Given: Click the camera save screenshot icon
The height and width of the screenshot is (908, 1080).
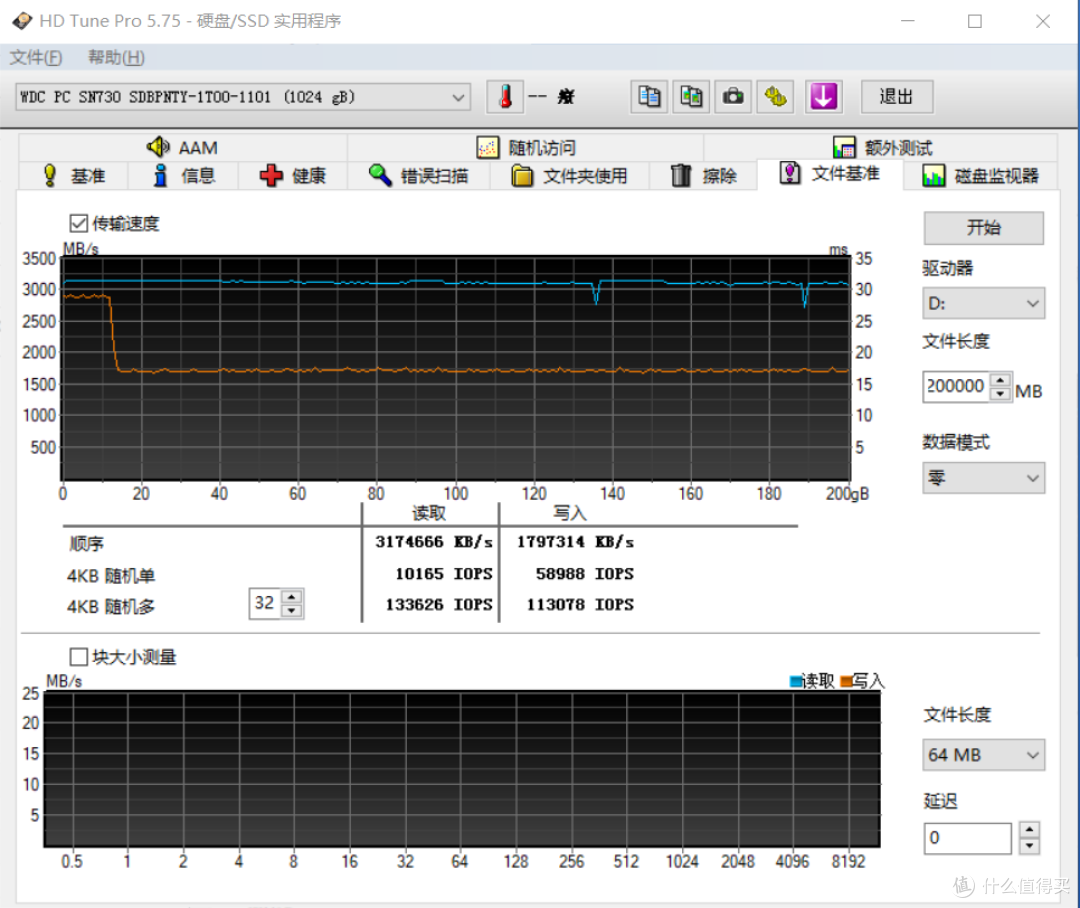Looking at the screenshot, I should (733, 97).
